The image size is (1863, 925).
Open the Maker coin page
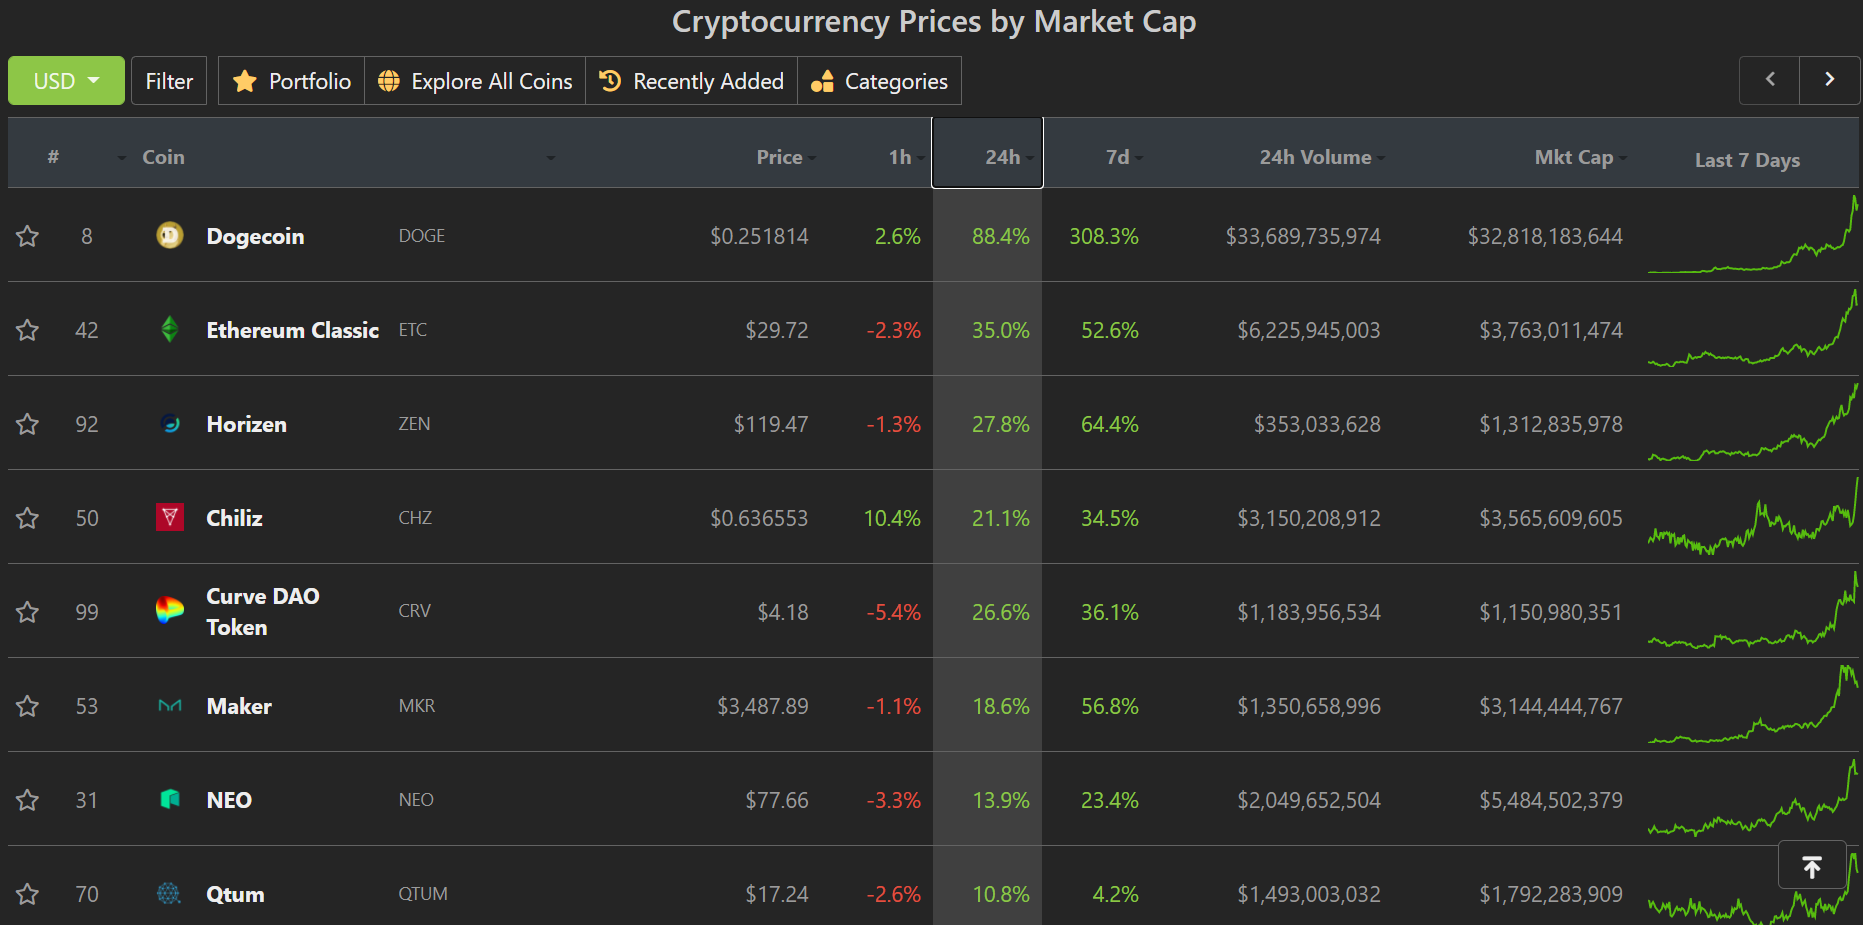(239, 706)
